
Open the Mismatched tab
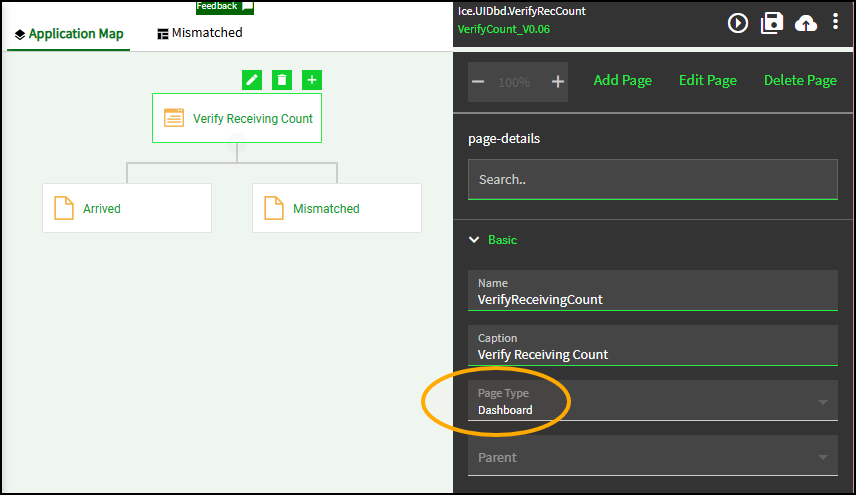pyautogui.click(x=200, y=33)
